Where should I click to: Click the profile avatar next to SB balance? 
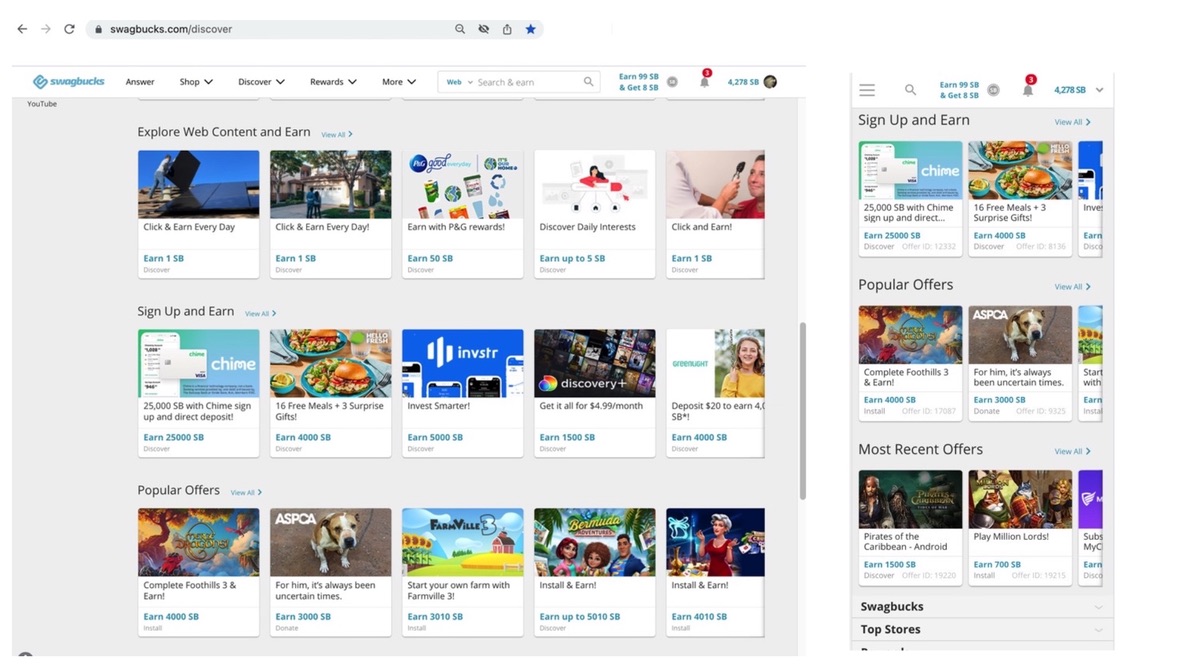(x=769, y=81)
